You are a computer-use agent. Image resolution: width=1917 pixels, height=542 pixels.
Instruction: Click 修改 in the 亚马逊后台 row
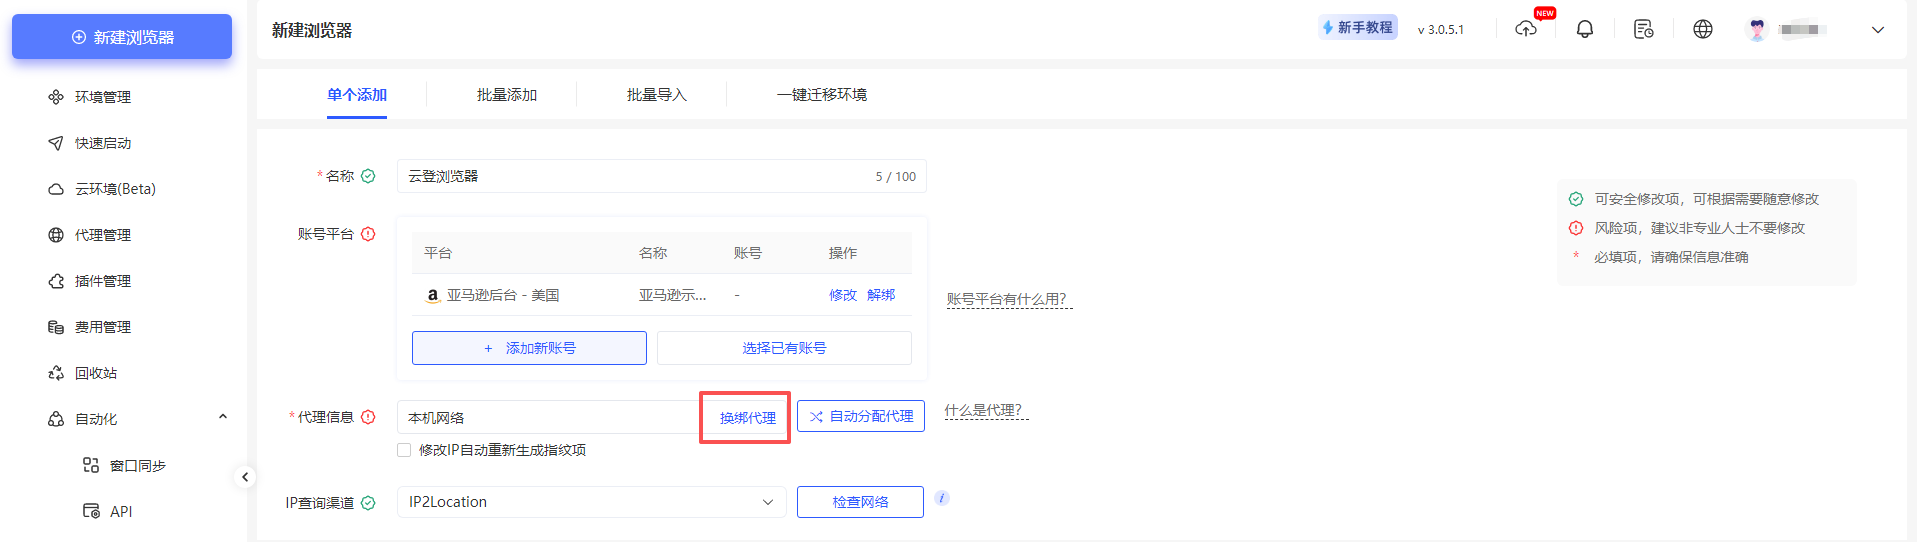(x=843, y=295)
